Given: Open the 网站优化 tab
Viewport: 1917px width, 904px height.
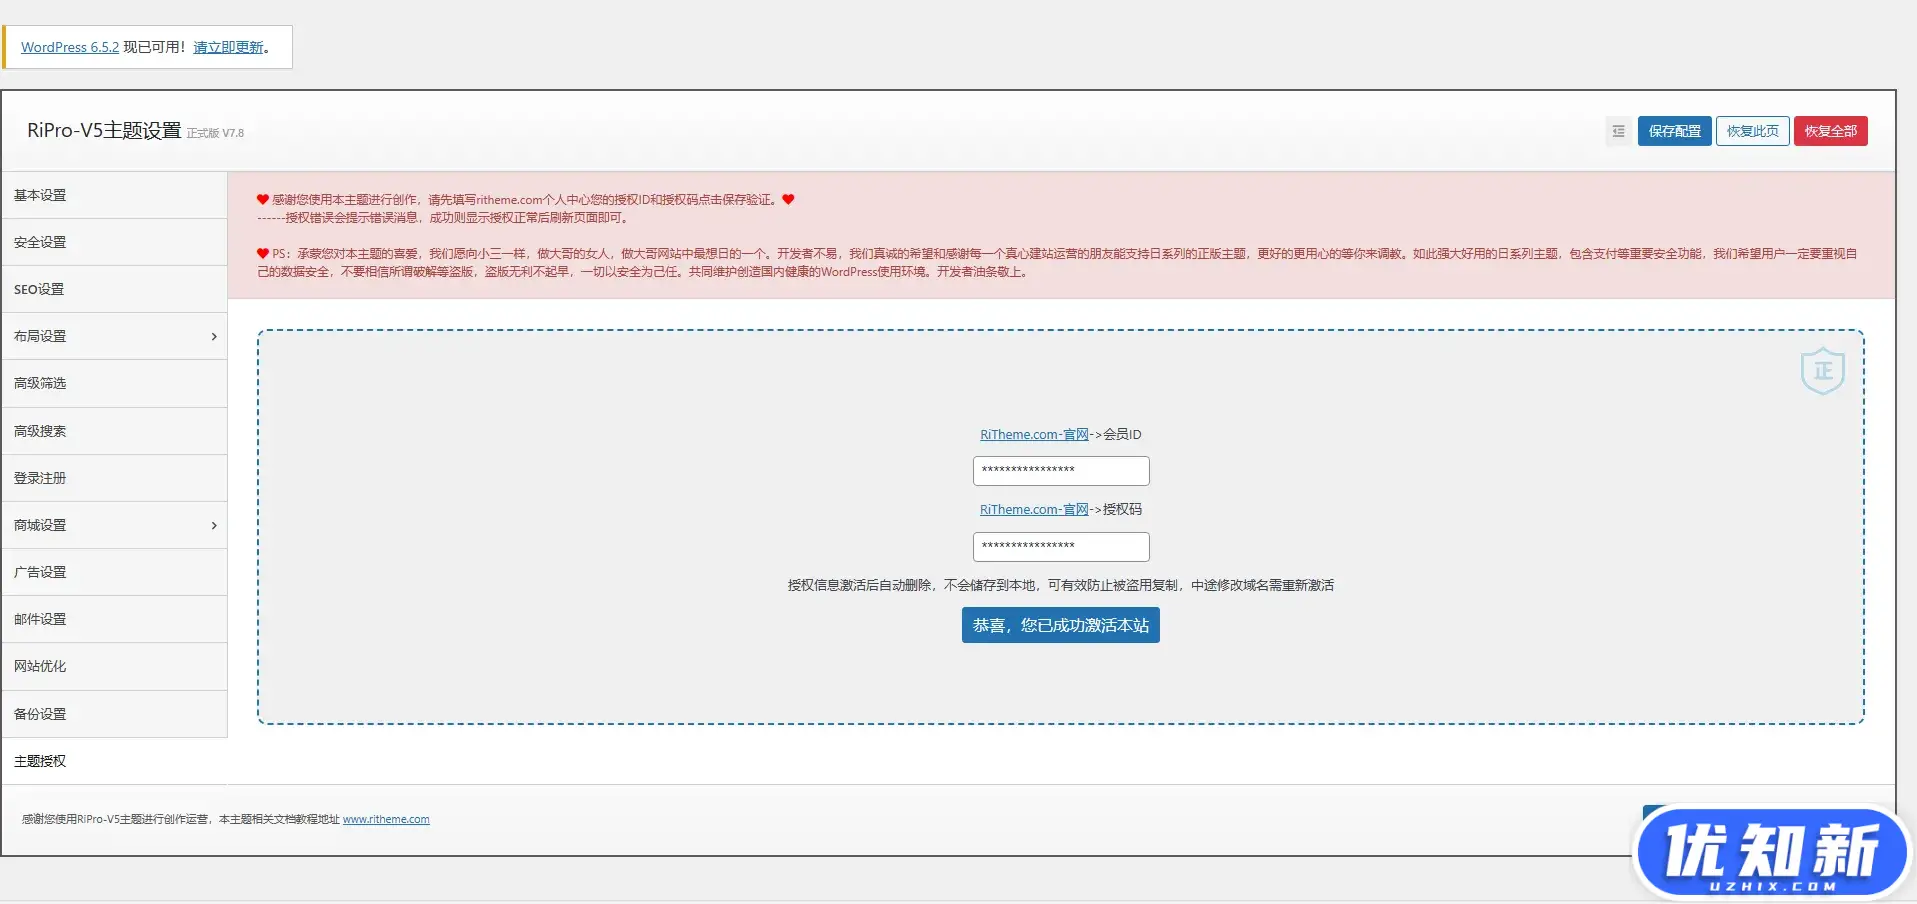Looking at the screenshot, I should (x=114, y=666).
